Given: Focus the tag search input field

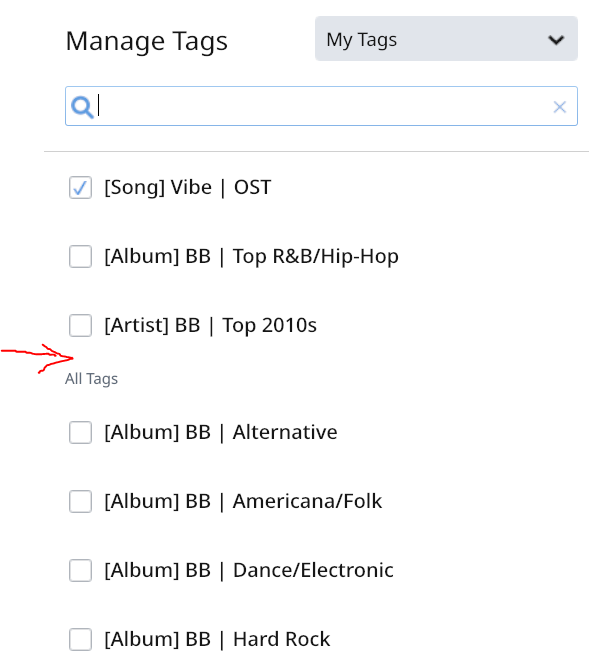Looking at the screenshot, I should coord(321,106).
